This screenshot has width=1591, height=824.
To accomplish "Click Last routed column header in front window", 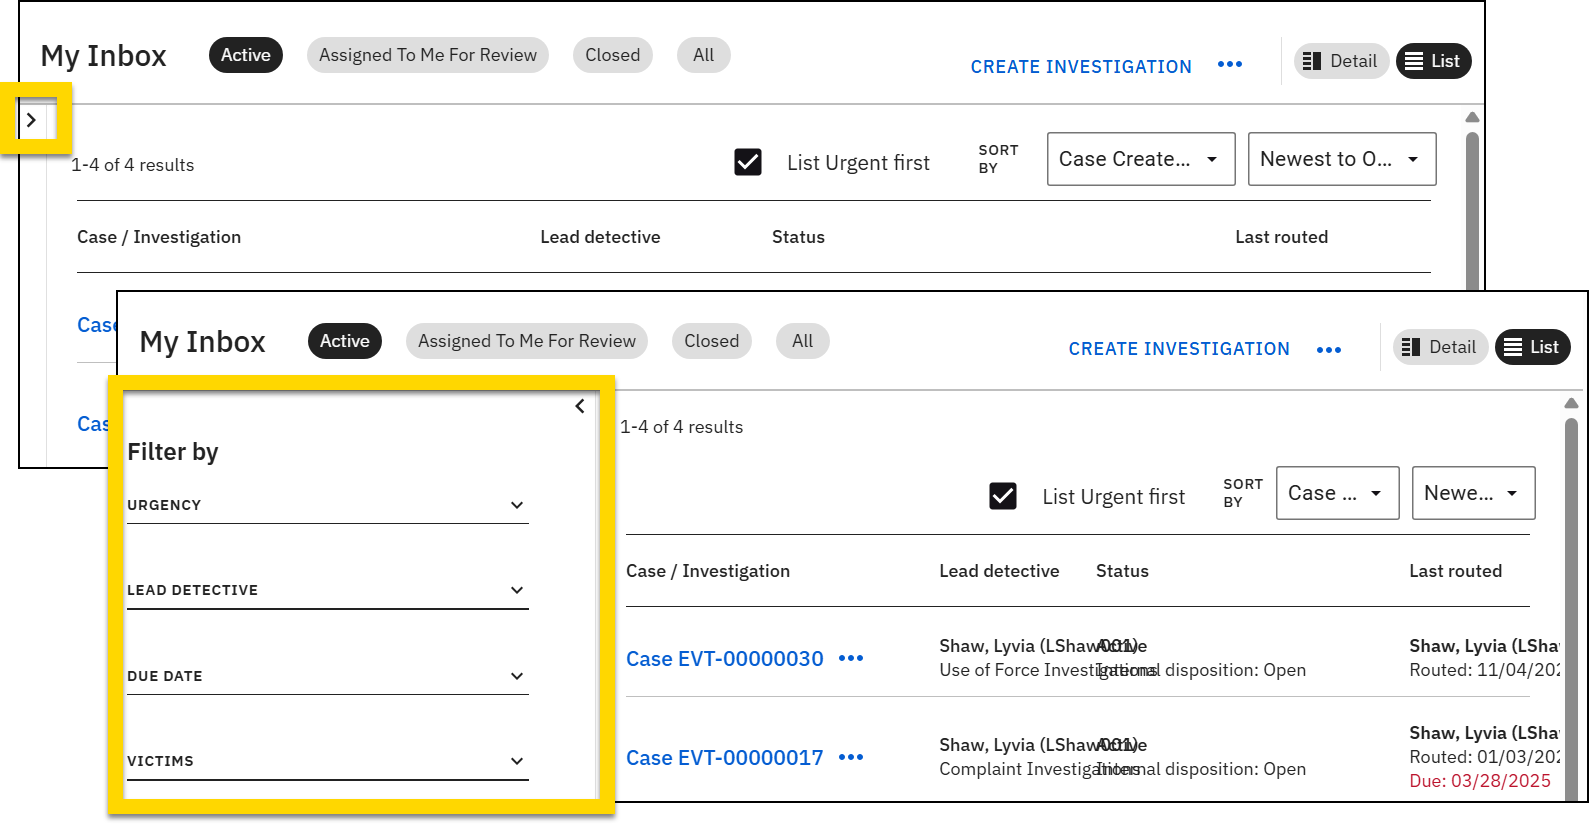I will (x=1455, y=571).
